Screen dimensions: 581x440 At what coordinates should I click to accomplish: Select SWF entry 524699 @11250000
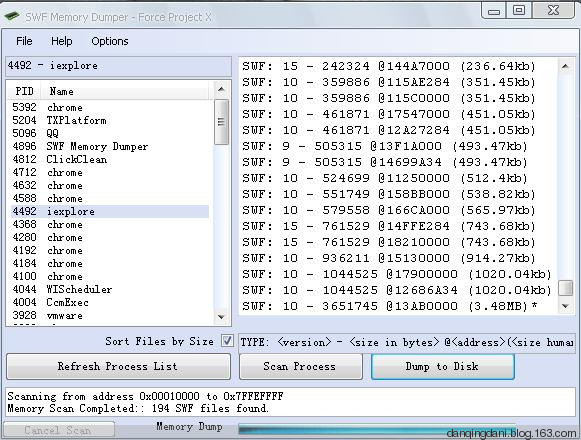385,178
